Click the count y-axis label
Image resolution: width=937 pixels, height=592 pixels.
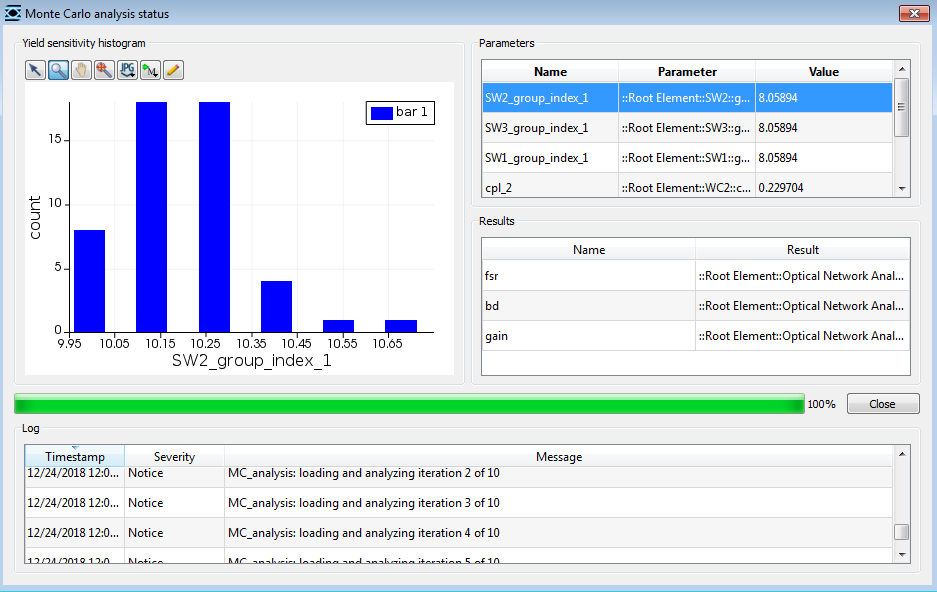35,217
